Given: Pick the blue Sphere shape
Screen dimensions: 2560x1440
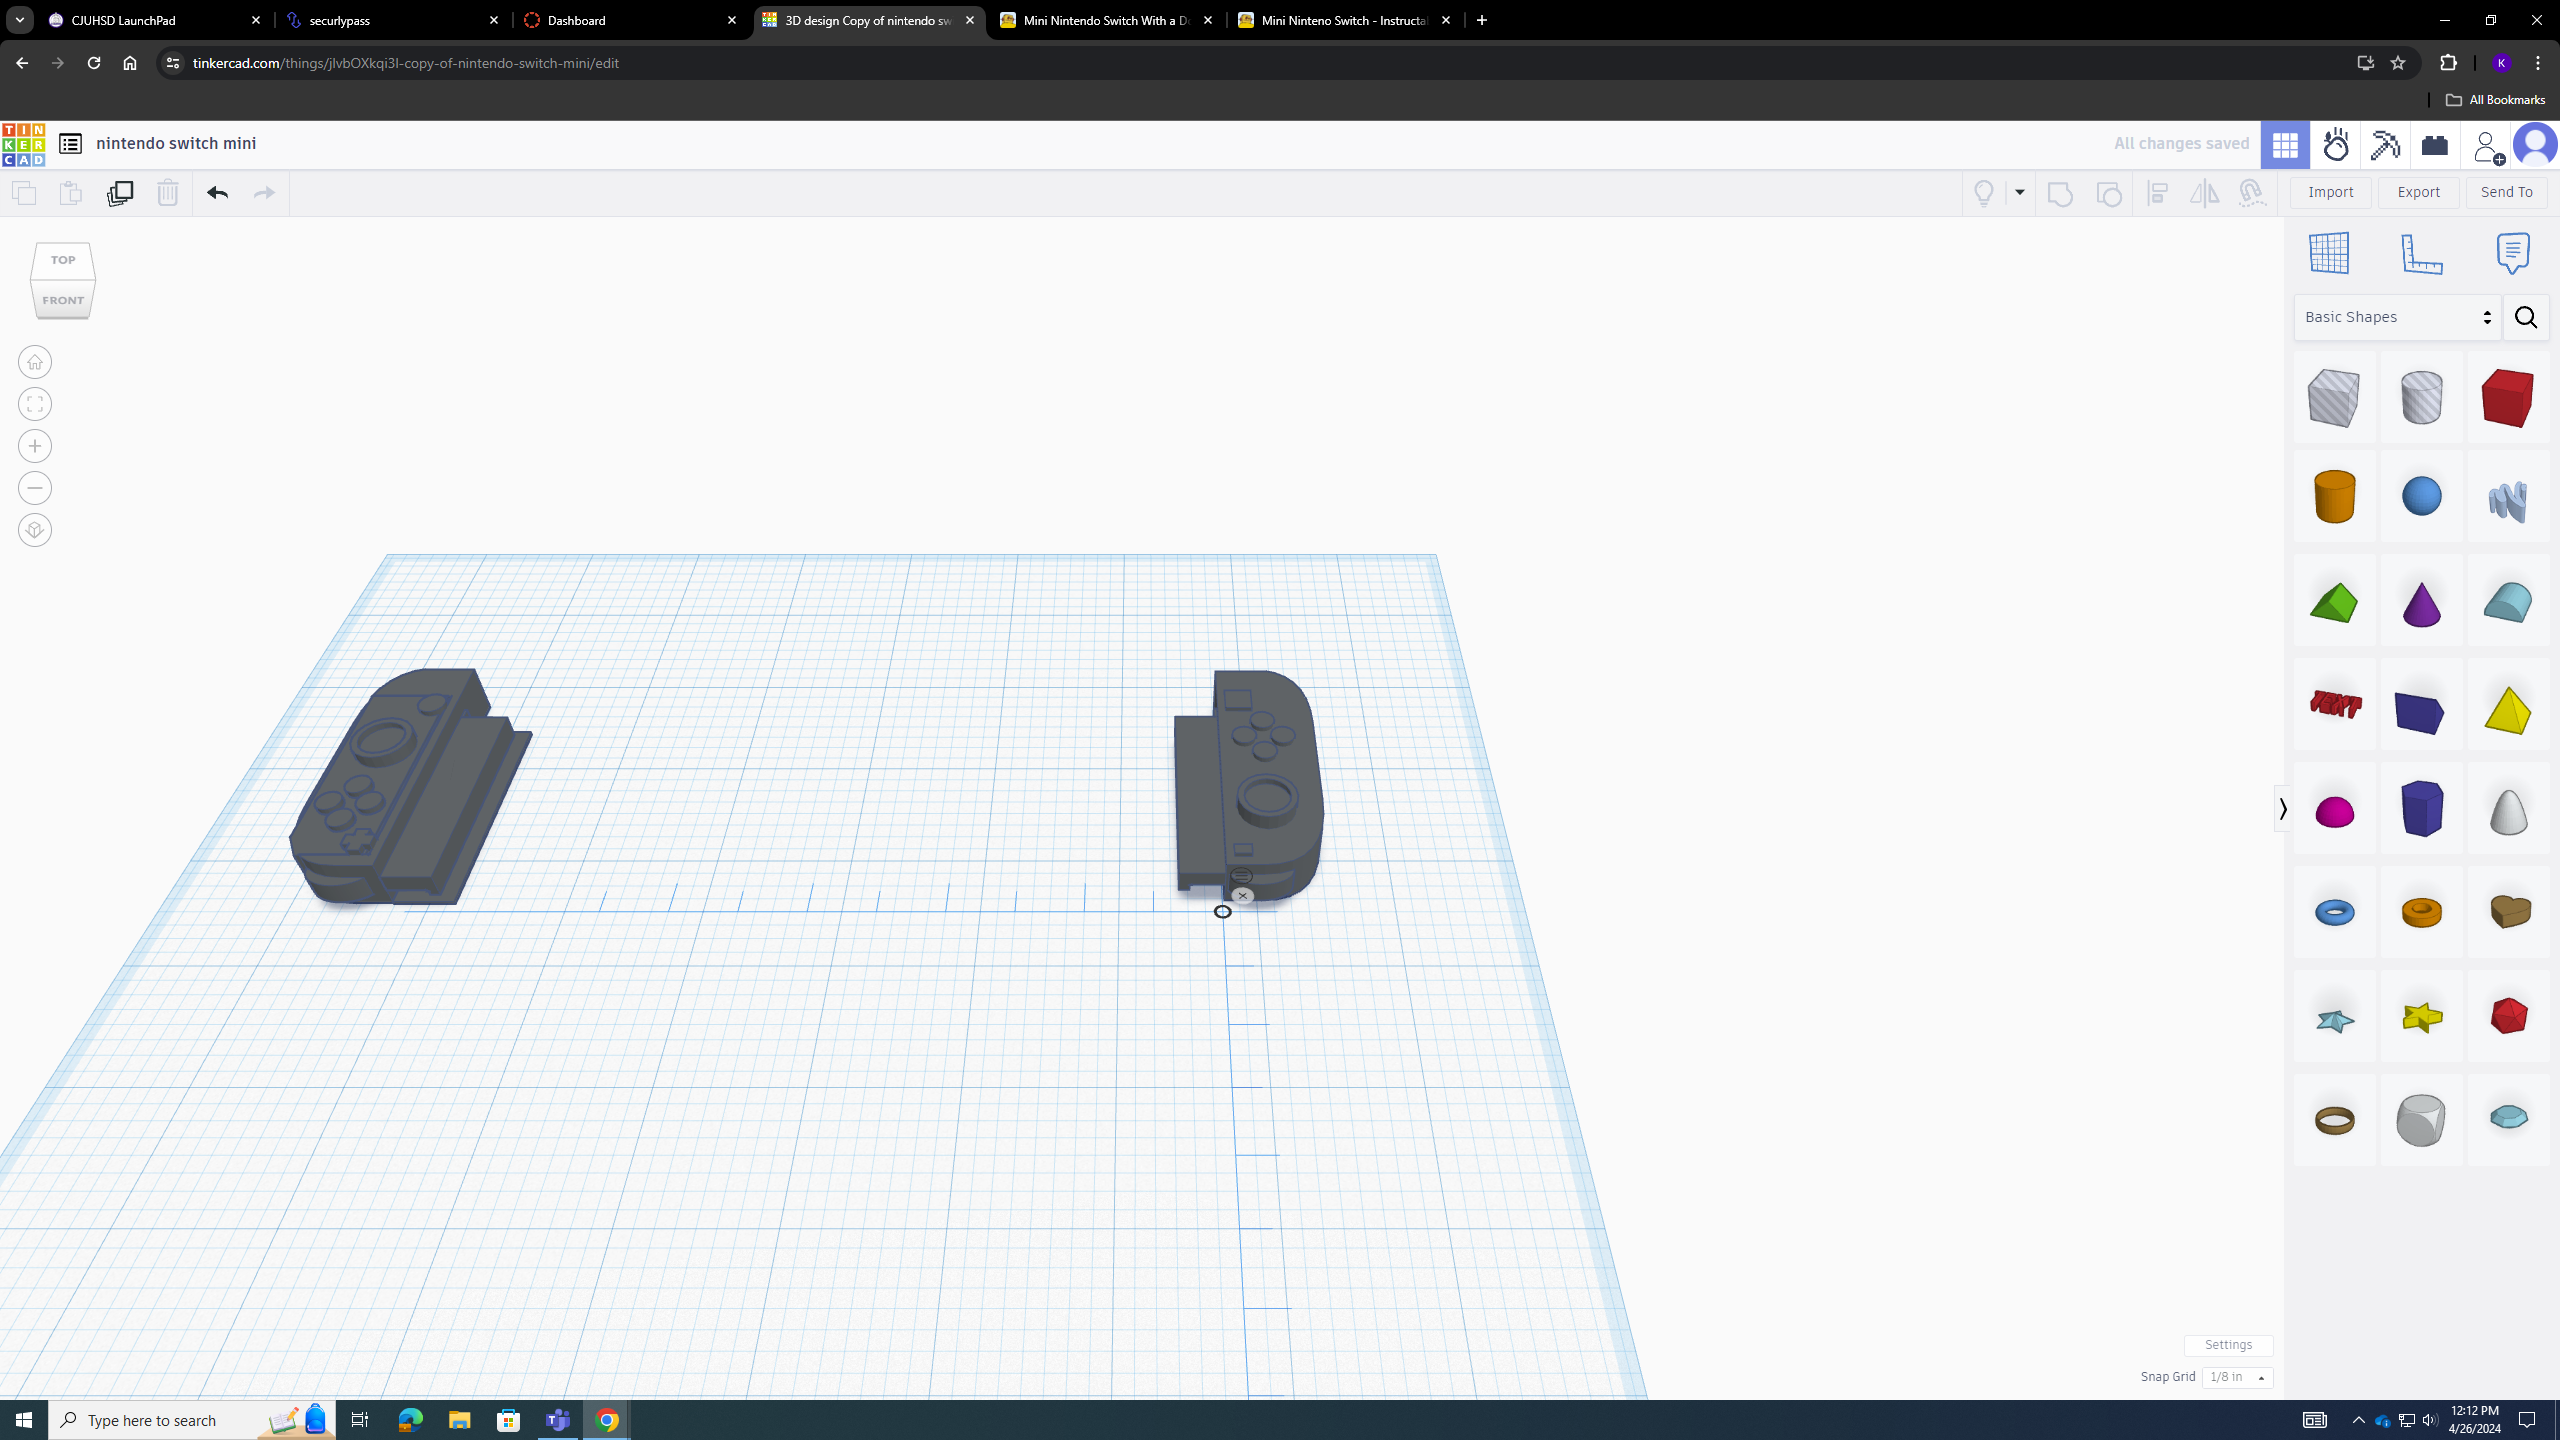Looking at the screenshot, I should (2421, 496).
